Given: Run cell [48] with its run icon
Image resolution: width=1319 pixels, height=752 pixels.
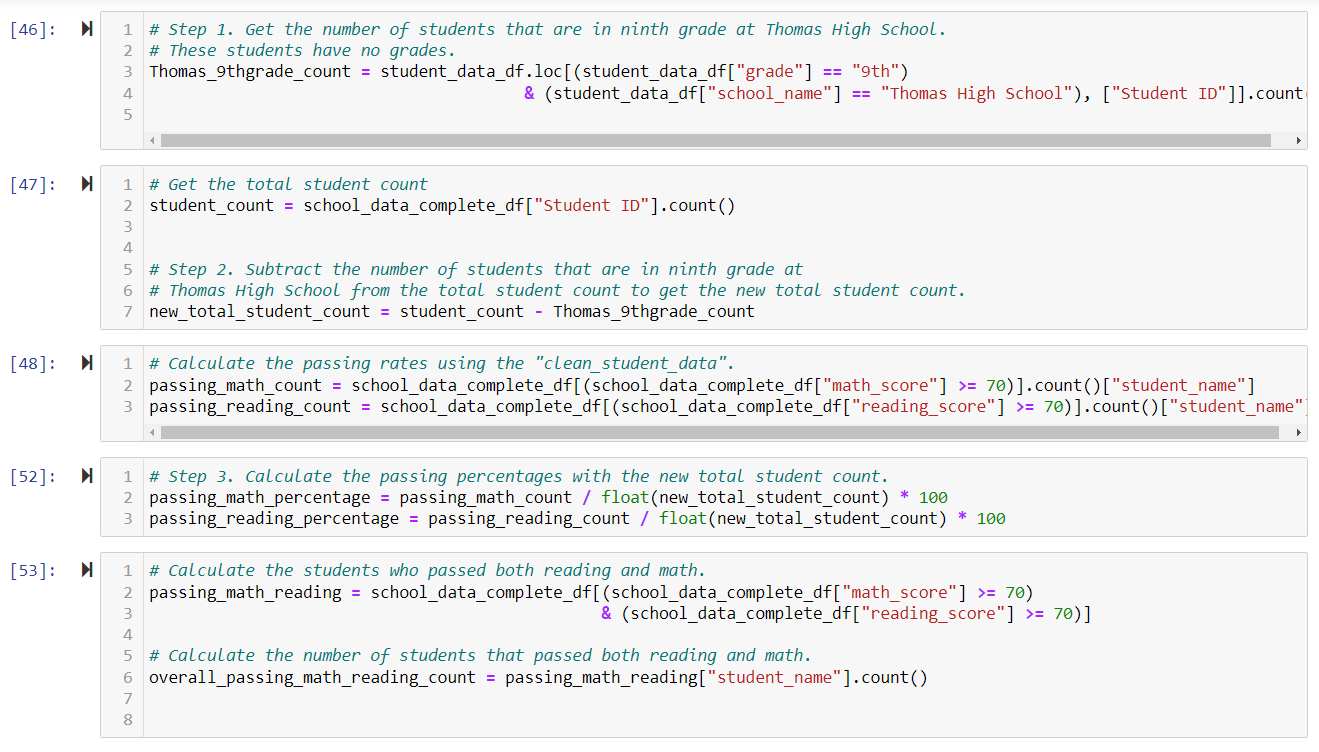Looking at the screenshot, I should pyautogui.click(x=86, y=362).
